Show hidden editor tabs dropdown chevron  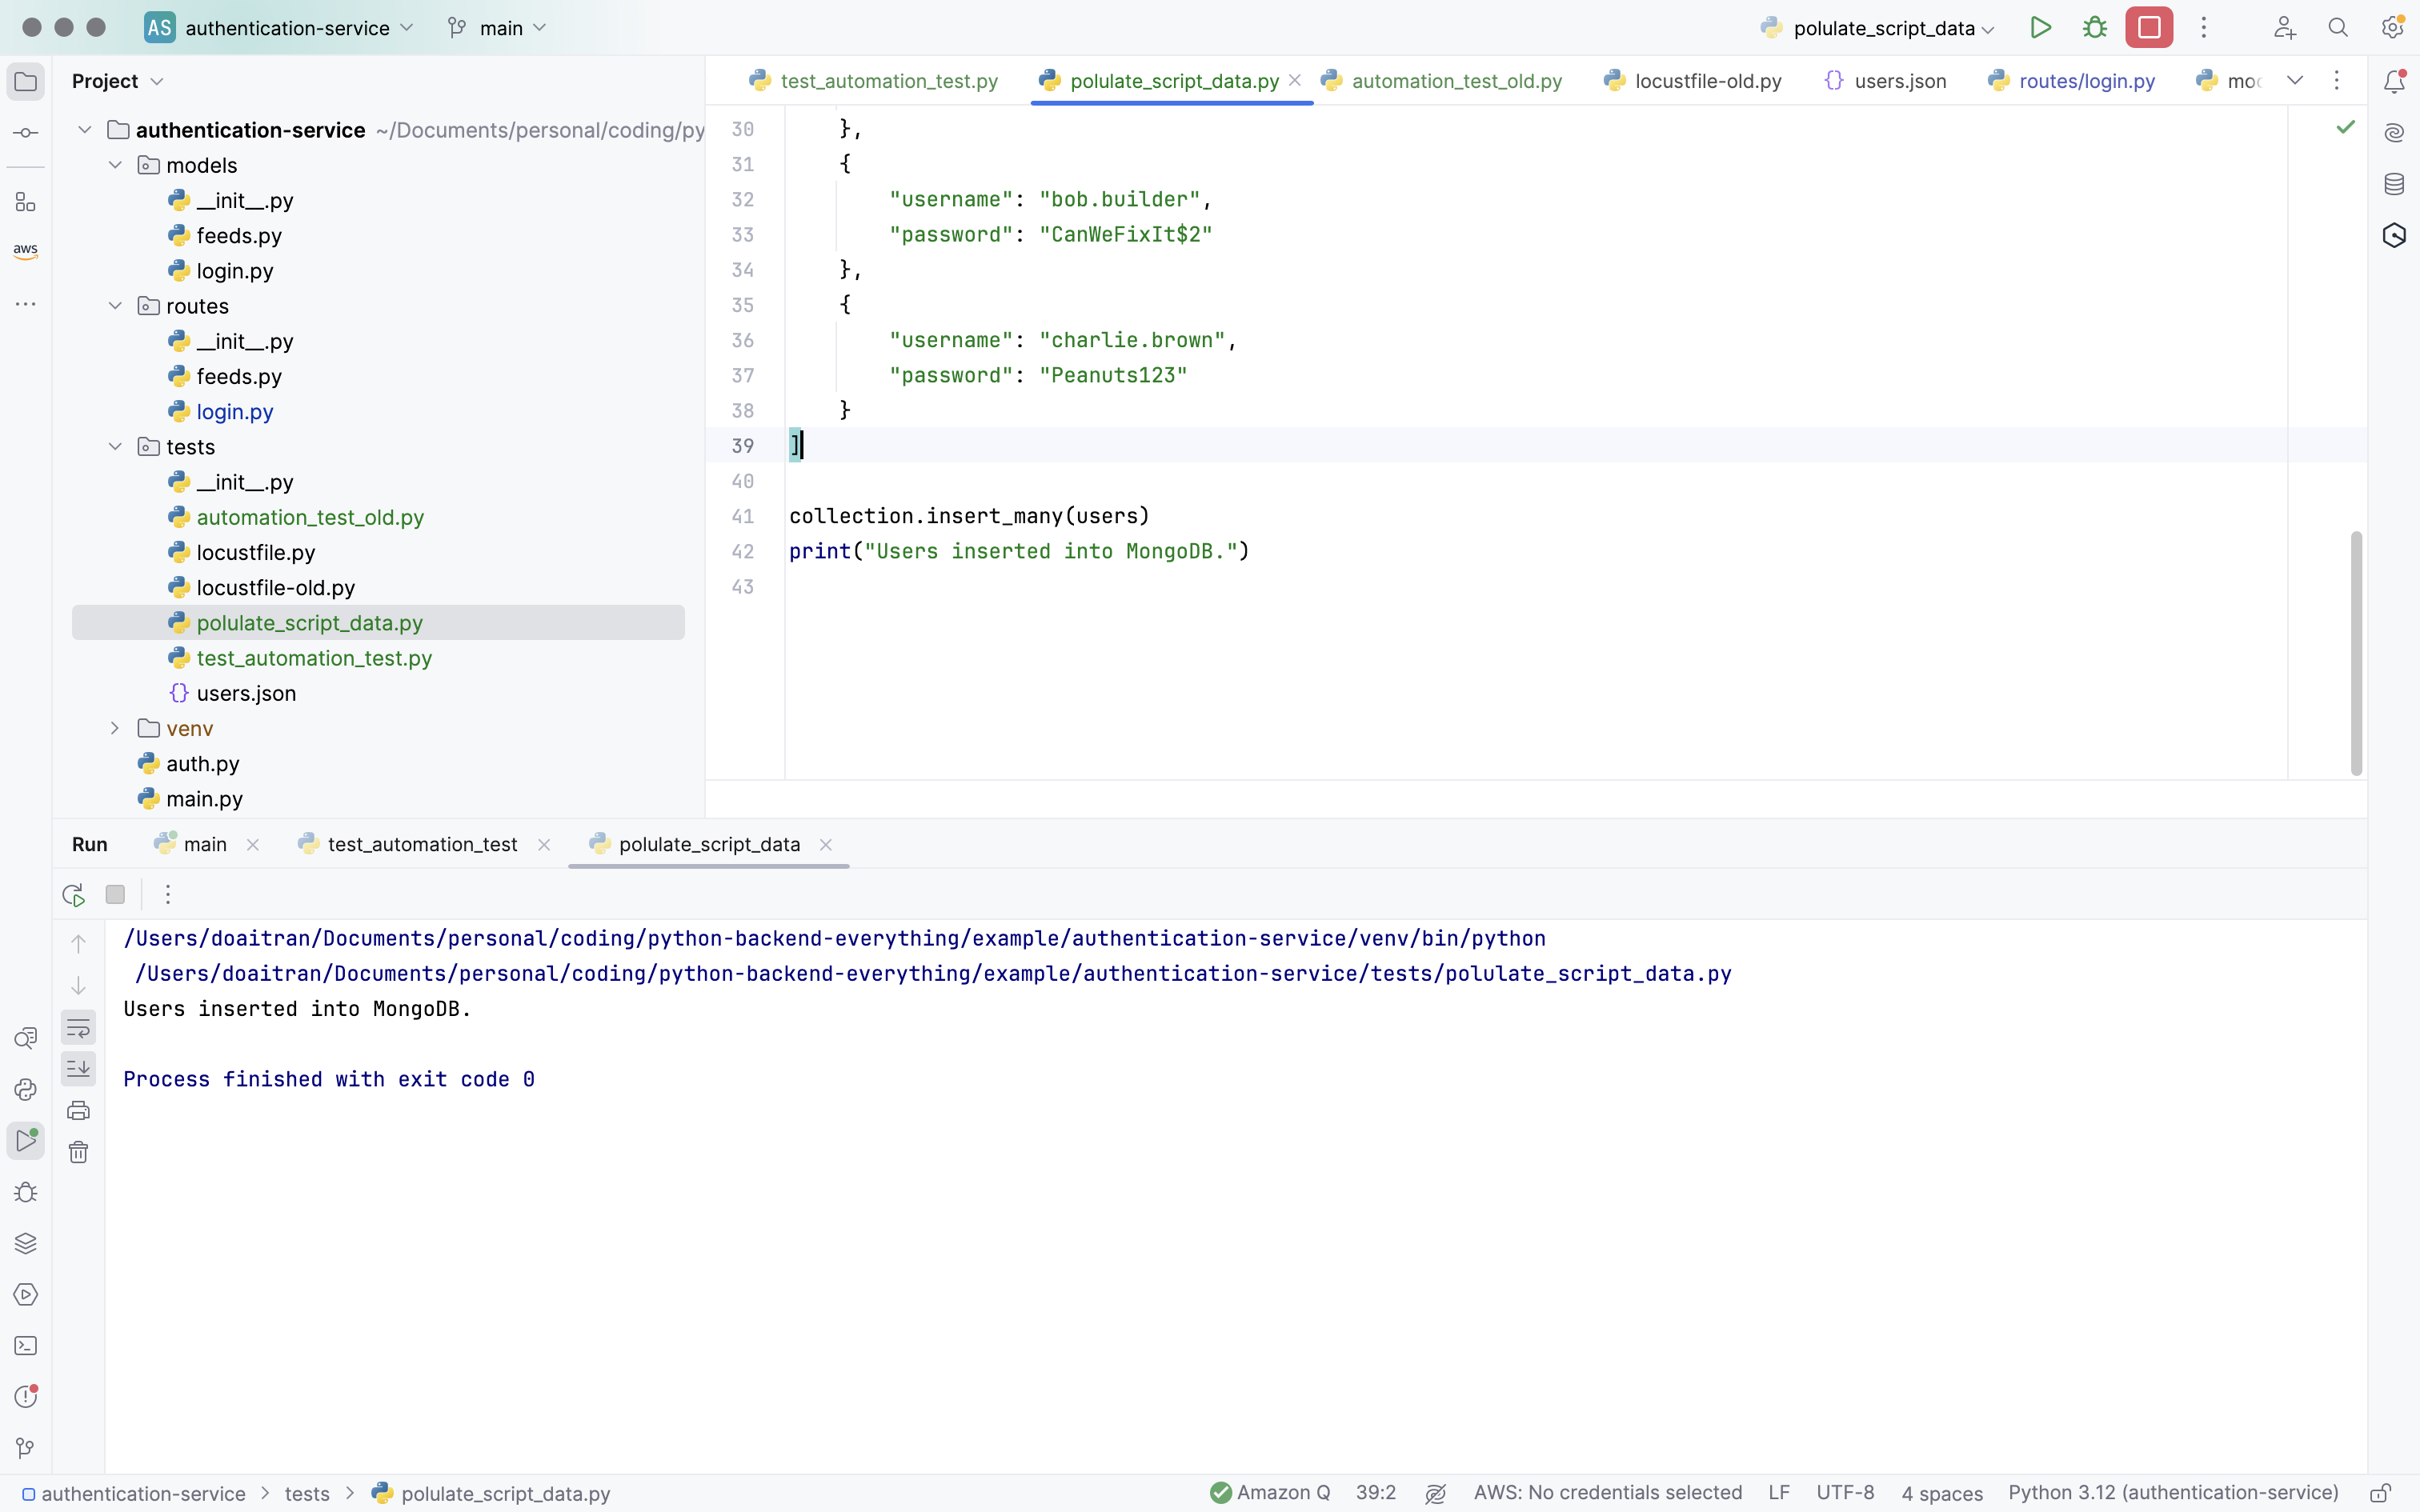click(x=2295, y=81)
